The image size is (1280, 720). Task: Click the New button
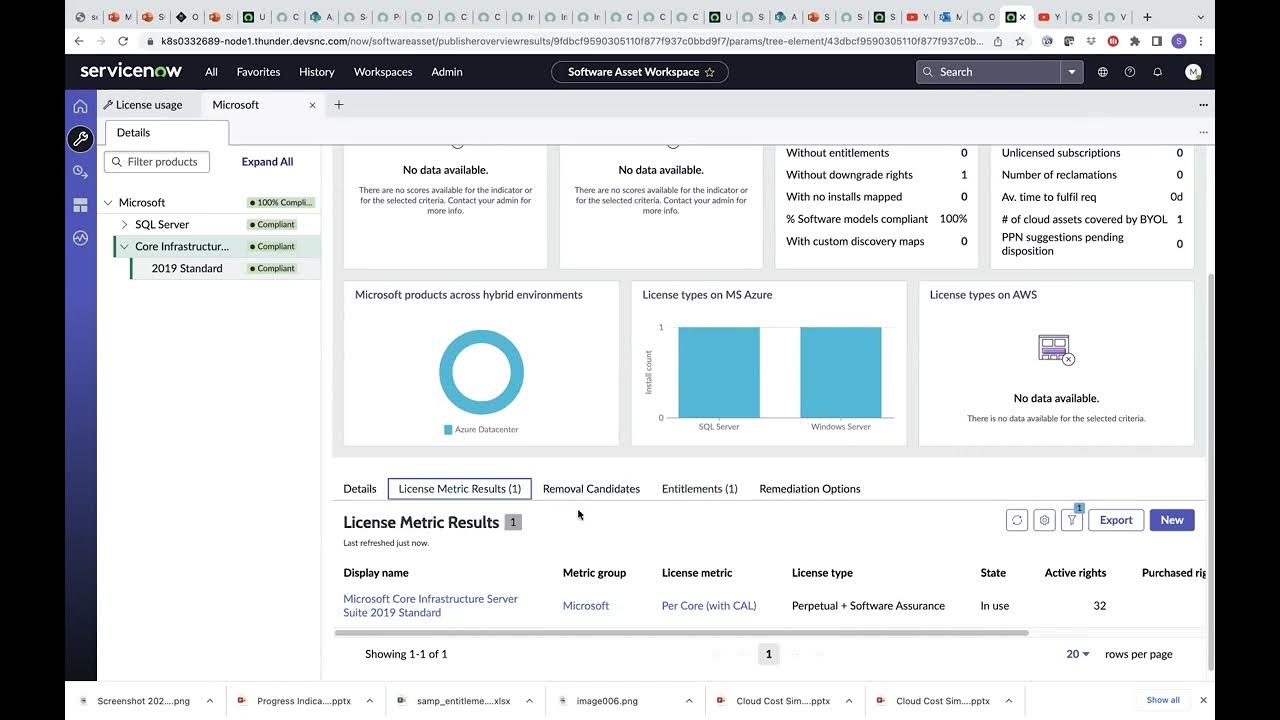[1172, 520]
